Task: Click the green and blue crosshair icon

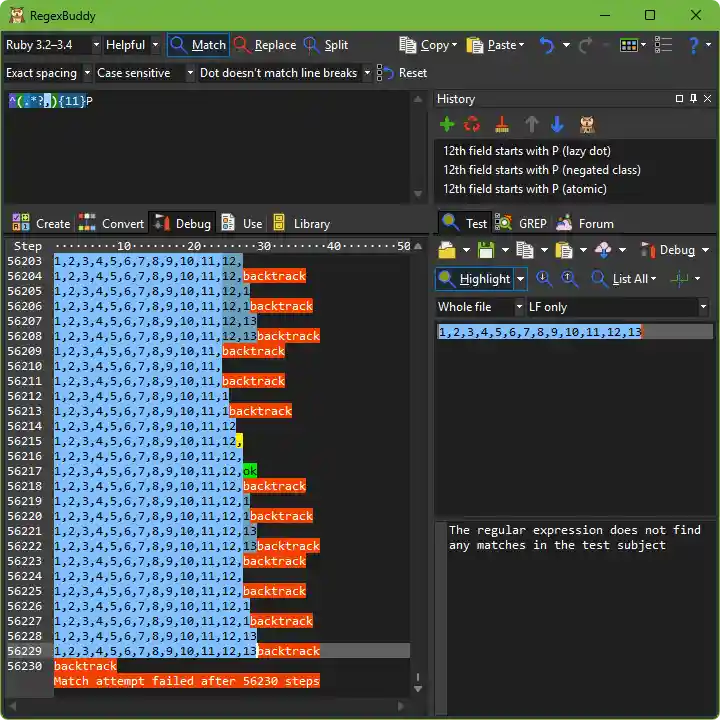Action: tap(680, 279)
